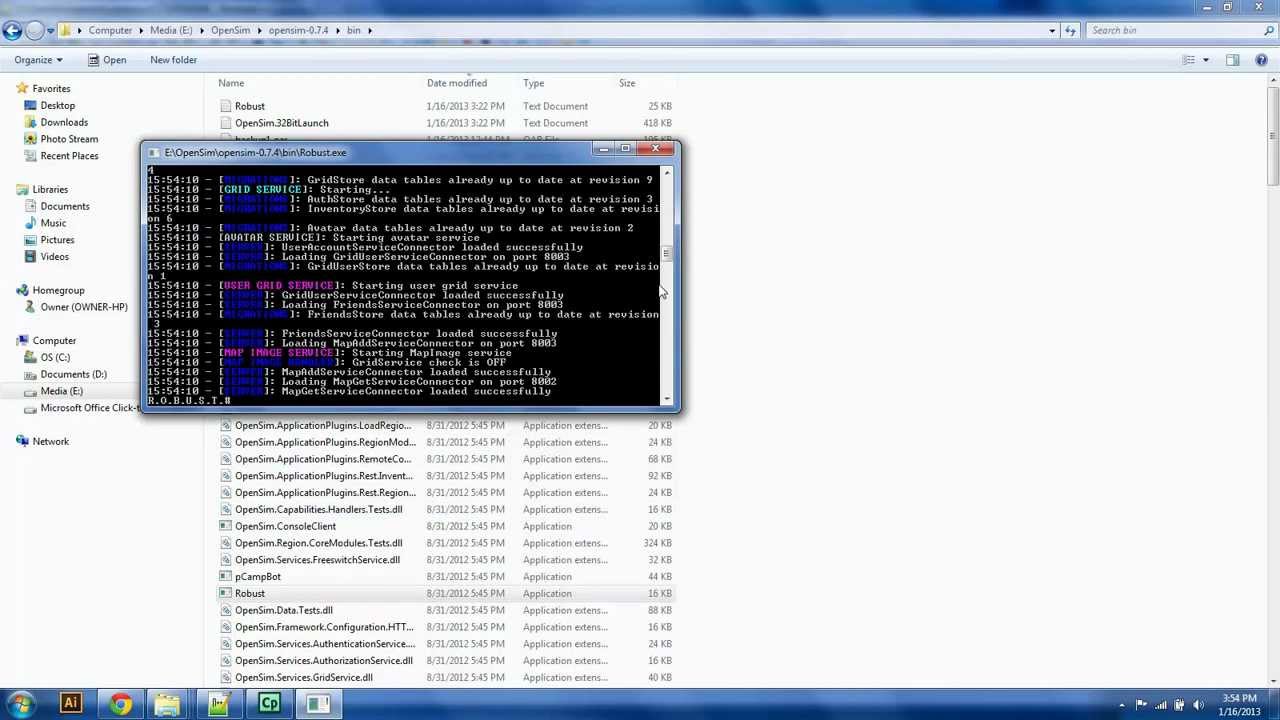The width and height of the screenshot is (1280, 720).
Task: Click the change view icon
Action: (x=1189, y=60)
